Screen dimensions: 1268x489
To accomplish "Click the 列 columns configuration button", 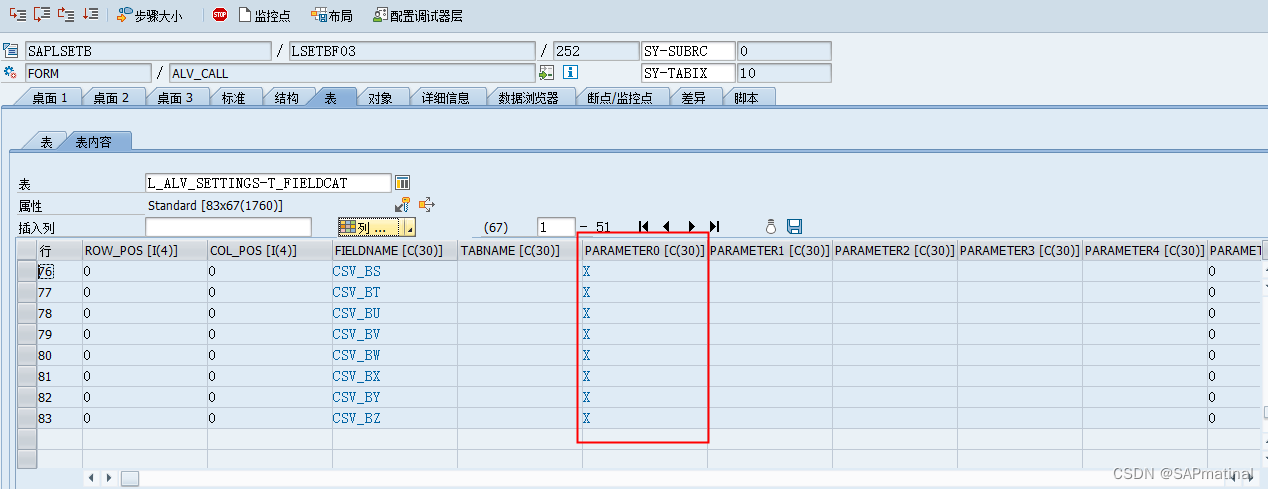I will pyautogui.click(x=369, y=227).
